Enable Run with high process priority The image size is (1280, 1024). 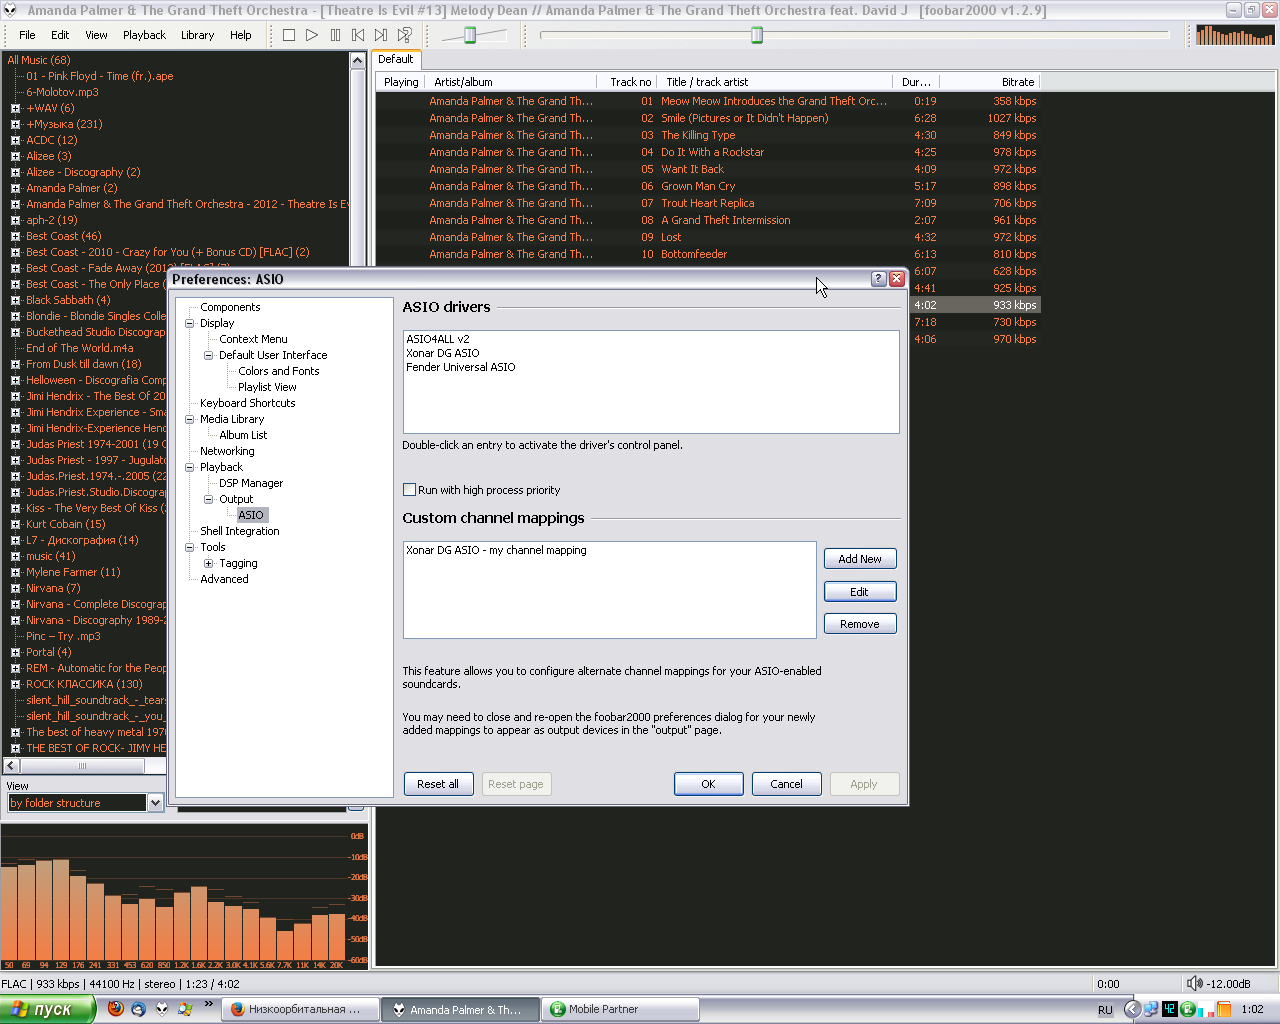point(409,490)
